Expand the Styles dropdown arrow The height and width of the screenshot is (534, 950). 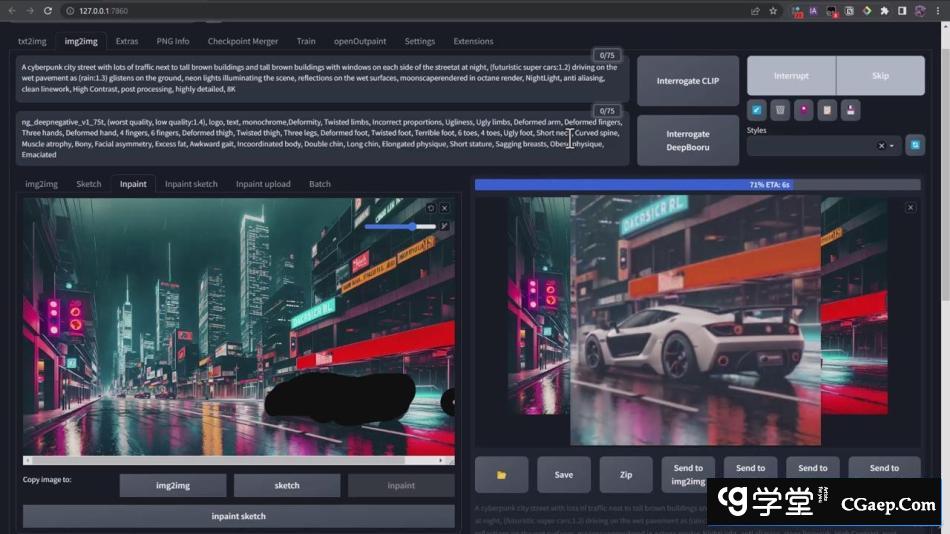tap(892, 146)
